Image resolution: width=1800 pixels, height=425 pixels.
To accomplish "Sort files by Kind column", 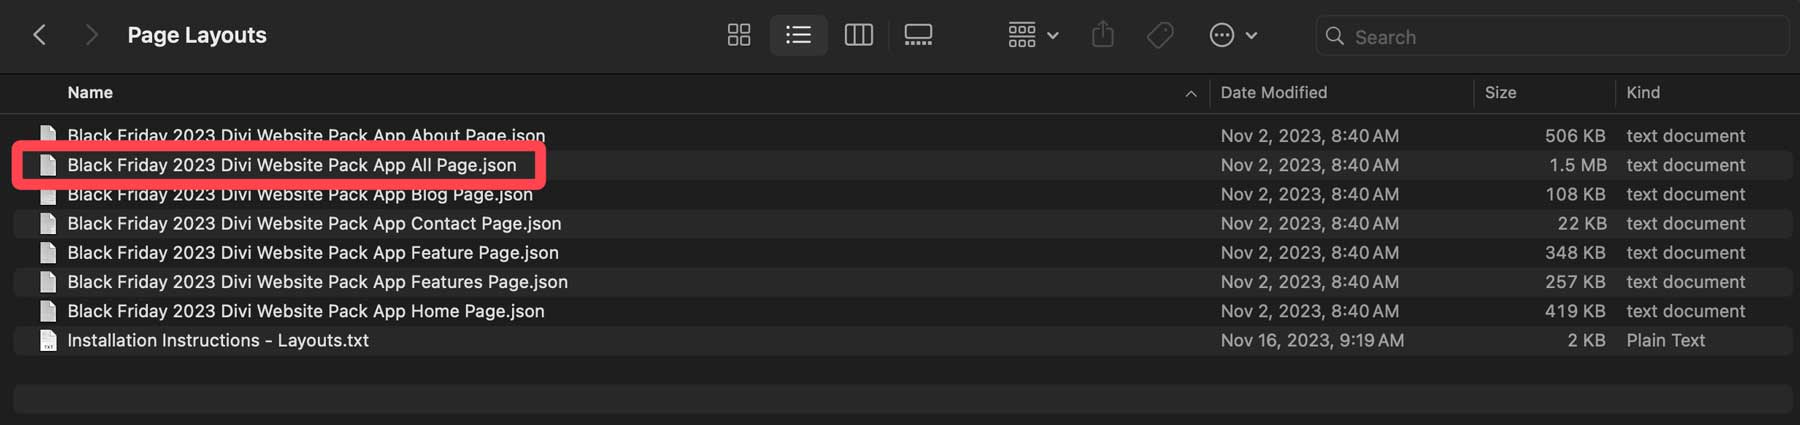I will pyautogui.click(x=1643, y=93).
